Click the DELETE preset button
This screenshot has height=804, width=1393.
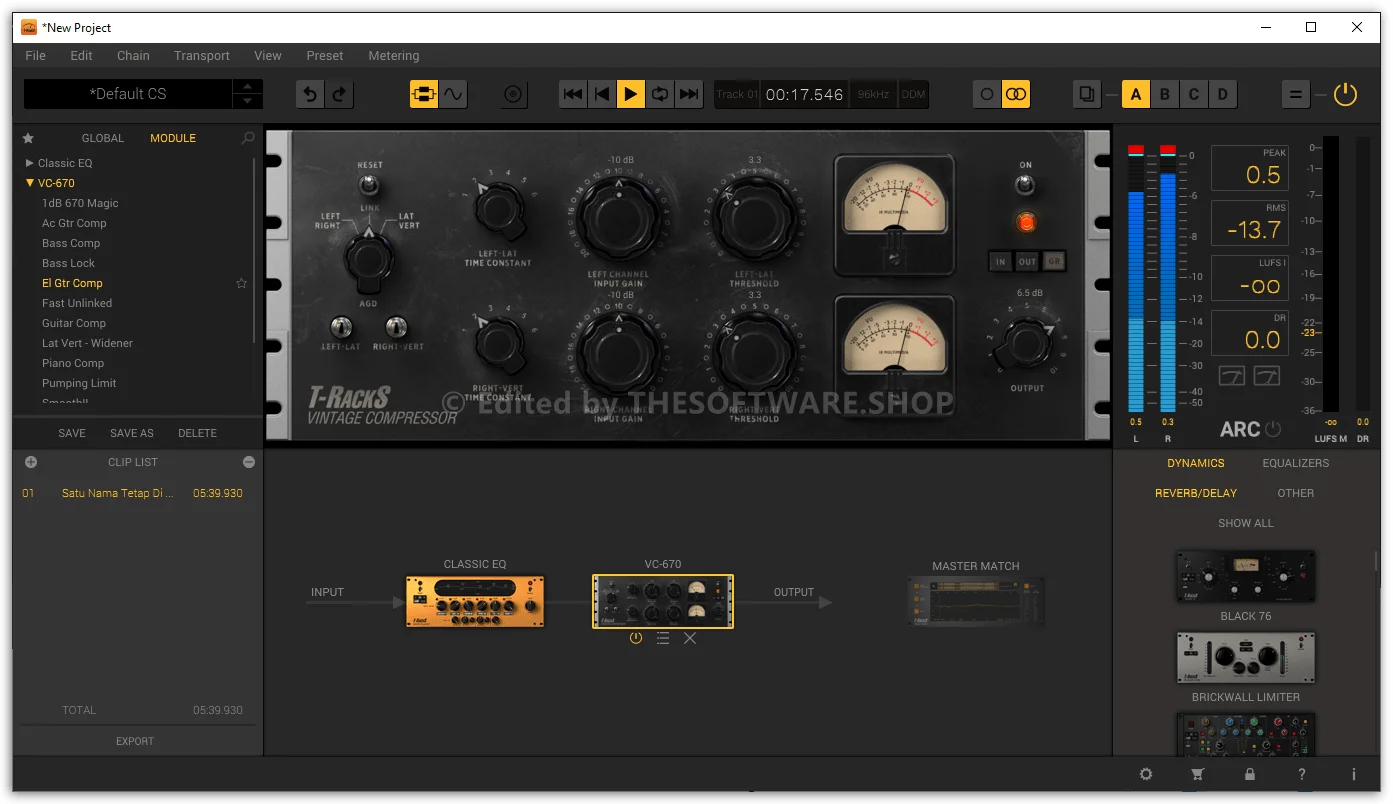pyautogui.click(x=197, y=433)
